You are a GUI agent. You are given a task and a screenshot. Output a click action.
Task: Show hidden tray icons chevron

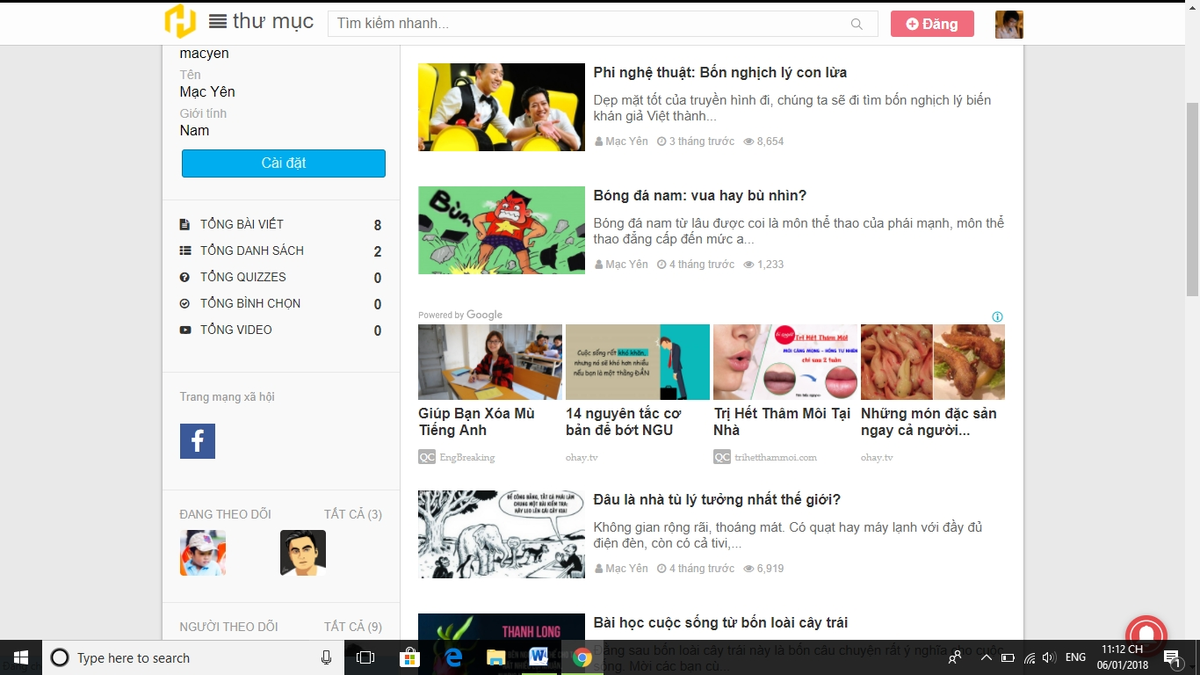coord(986,657)
